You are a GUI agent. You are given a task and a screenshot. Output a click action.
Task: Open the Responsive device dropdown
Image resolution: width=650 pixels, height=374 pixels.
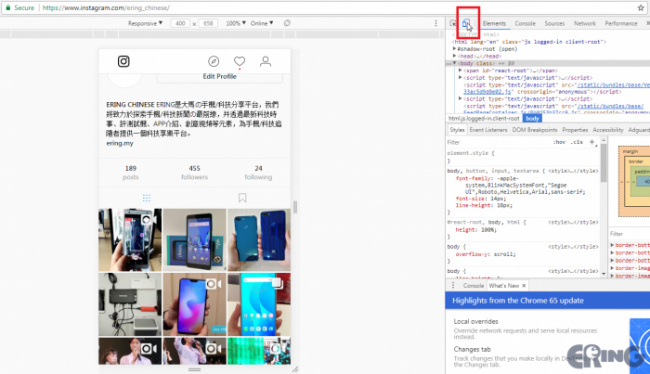[145, 23]
